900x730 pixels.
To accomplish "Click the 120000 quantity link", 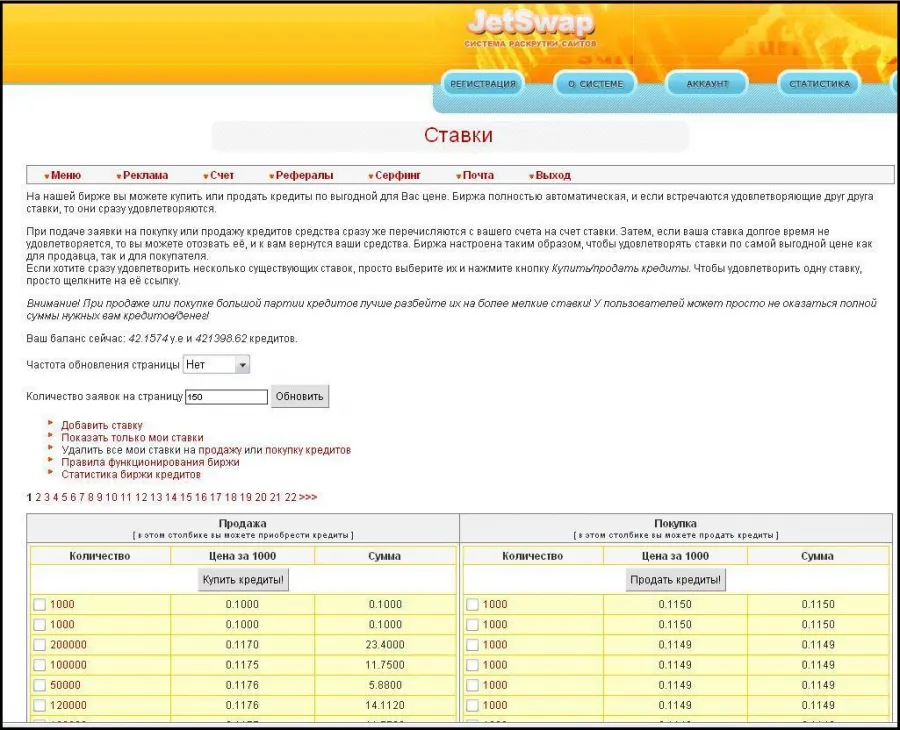I will tap(68, 705).
